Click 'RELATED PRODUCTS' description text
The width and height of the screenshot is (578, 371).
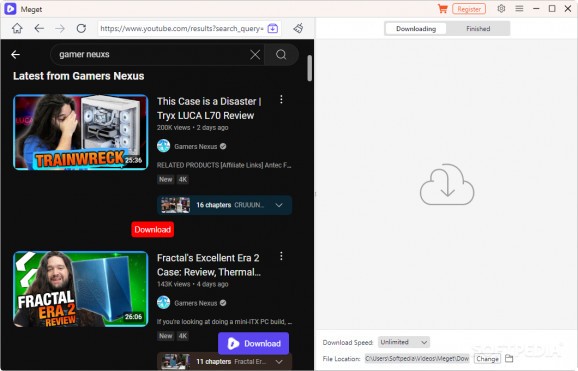(x=224, y=165)
